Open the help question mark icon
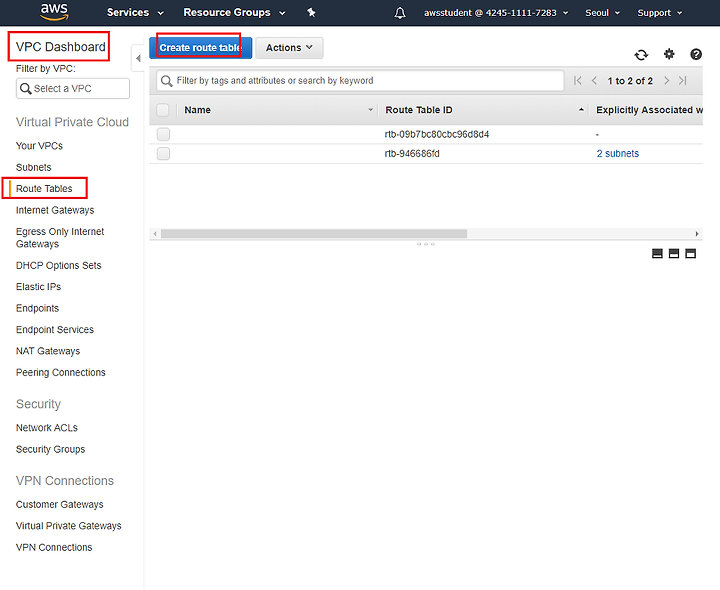 696,54
